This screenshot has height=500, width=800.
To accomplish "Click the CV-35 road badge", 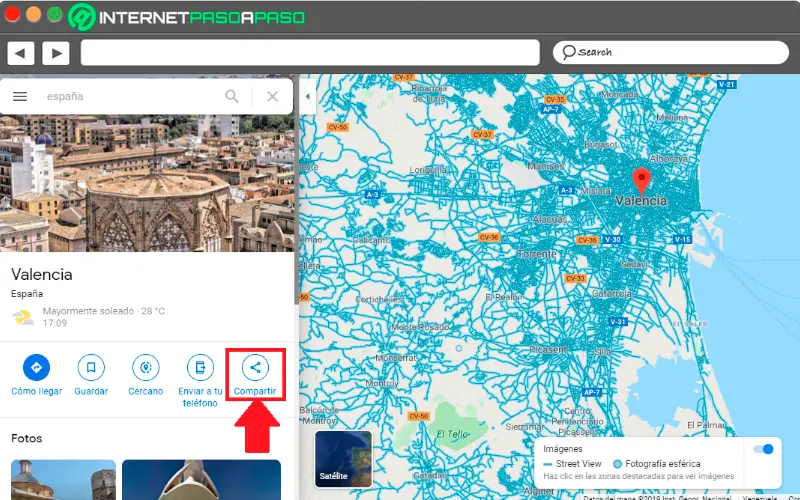I will [555, 99].
